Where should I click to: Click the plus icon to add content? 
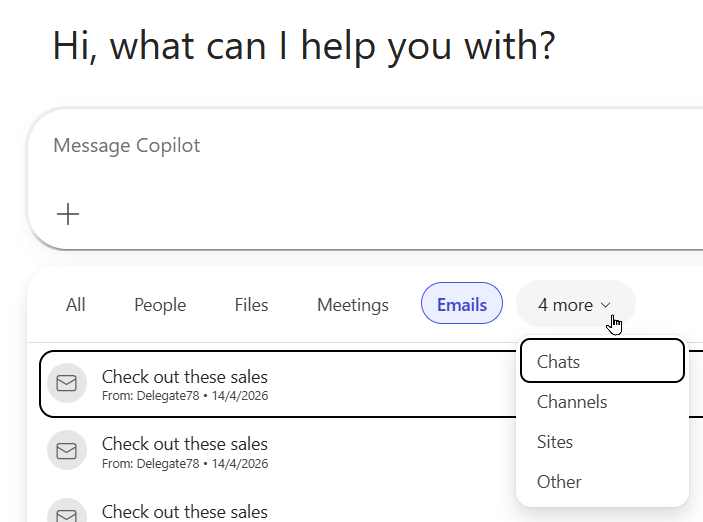[x=68, y=214]
